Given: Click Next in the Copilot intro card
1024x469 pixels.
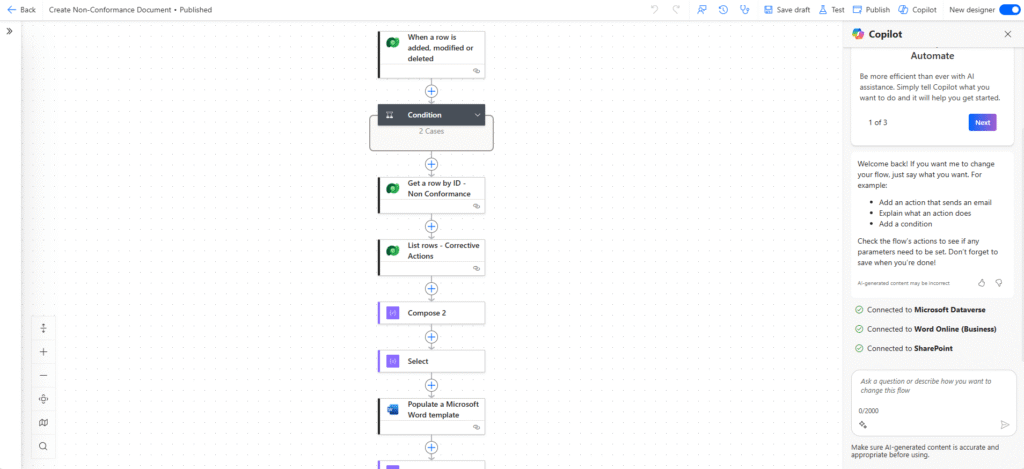Looking at the screenshot, I should coord(982,122).
